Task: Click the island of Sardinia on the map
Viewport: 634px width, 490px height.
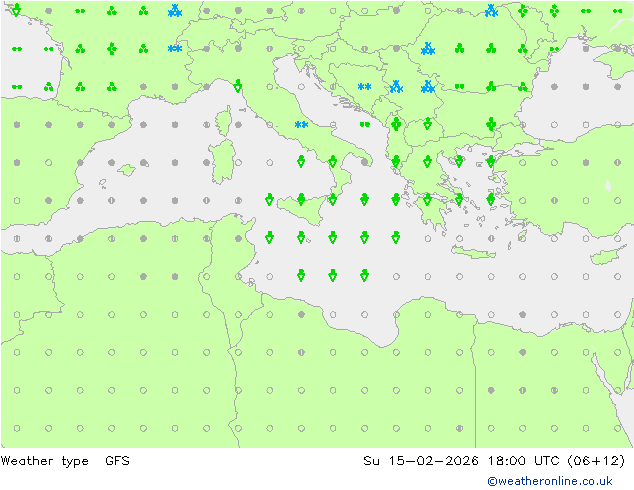Action: tap(222, 162)
